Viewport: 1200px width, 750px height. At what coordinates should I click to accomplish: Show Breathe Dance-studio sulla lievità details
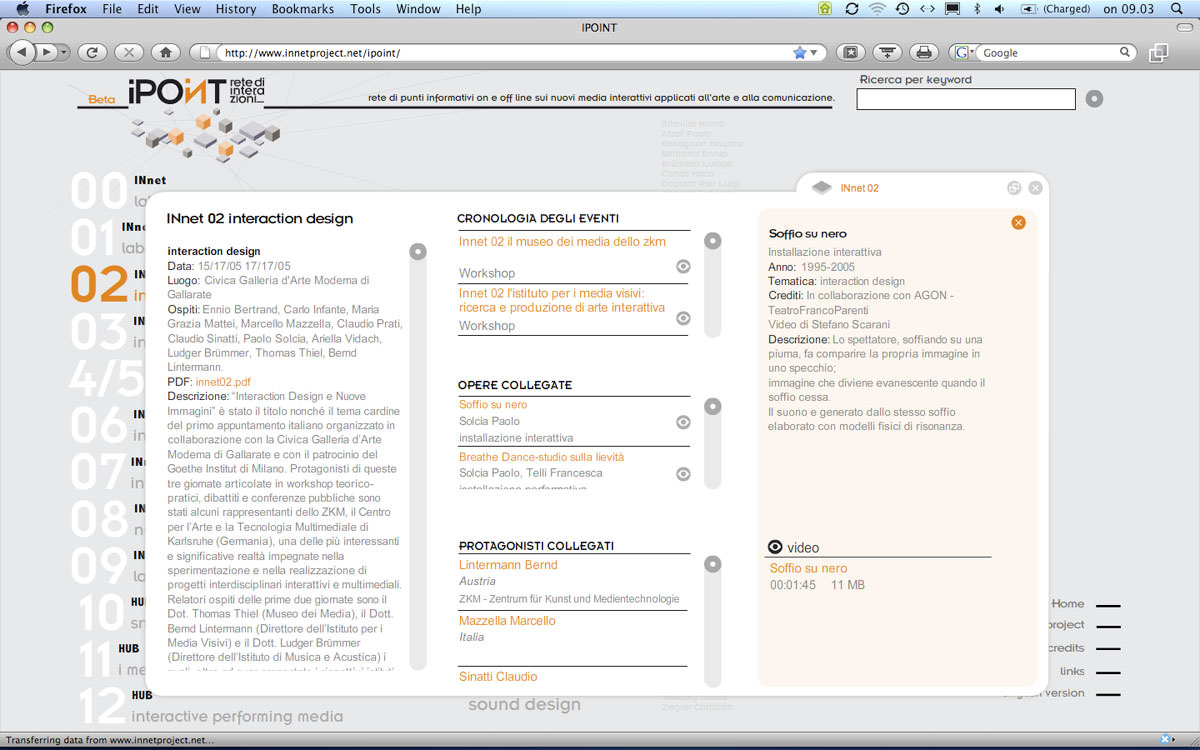683,474
